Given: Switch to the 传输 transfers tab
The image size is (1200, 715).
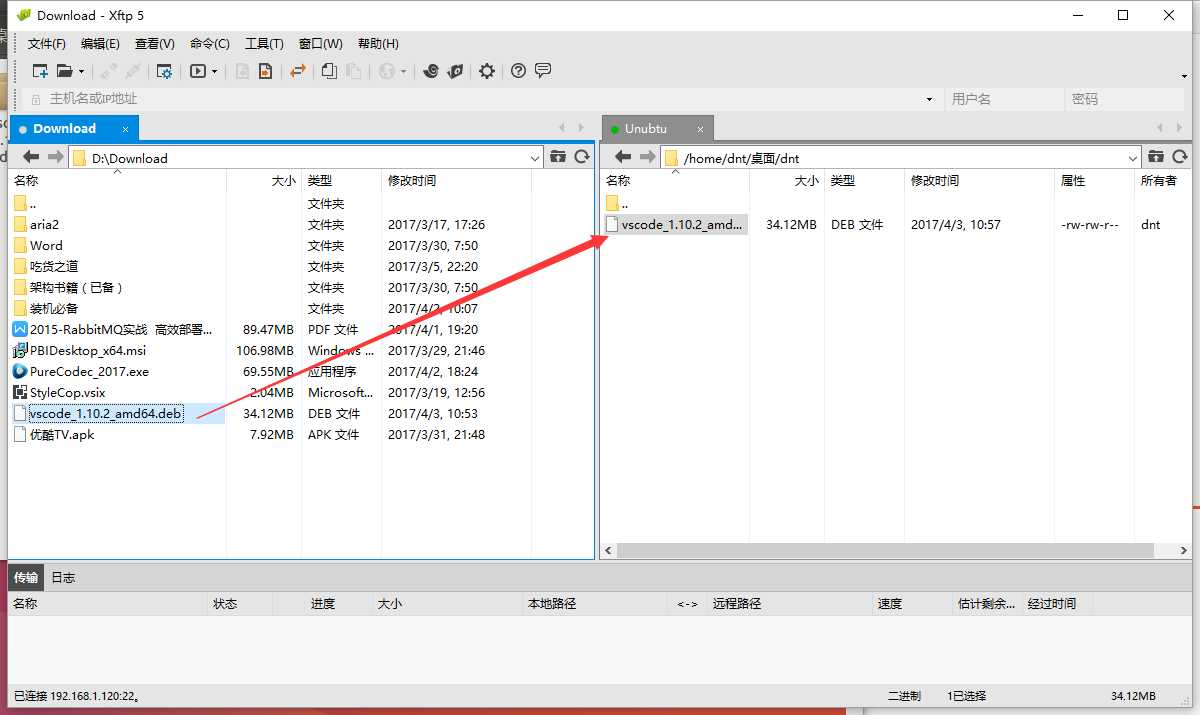Looking at the screenshot, I should tap(26, 577).
